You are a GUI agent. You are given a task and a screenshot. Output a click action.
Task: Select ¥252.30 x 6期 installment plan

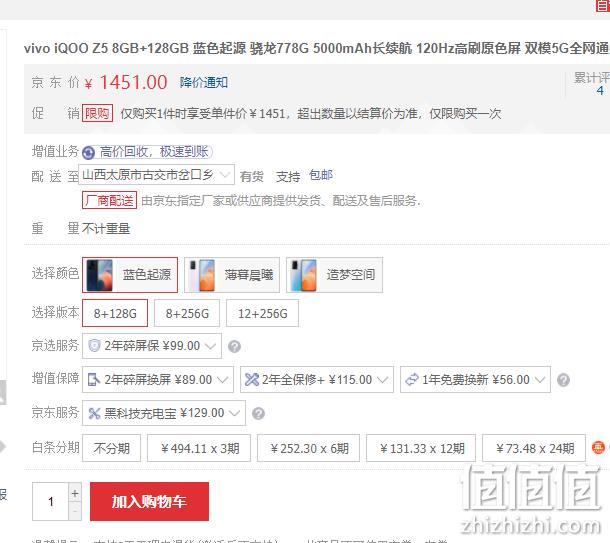pyautogui.click(x=309, y=448)
